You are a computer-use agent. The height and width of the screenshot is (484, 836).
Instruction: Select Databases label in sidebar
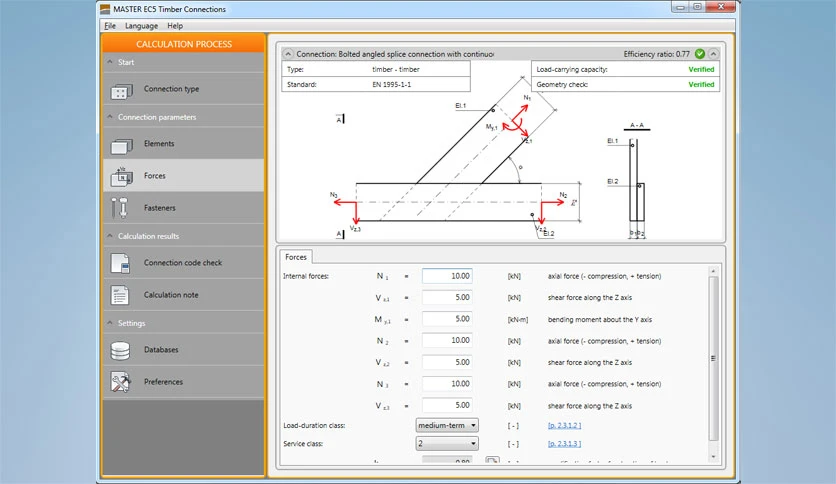(x=161, y=350)
